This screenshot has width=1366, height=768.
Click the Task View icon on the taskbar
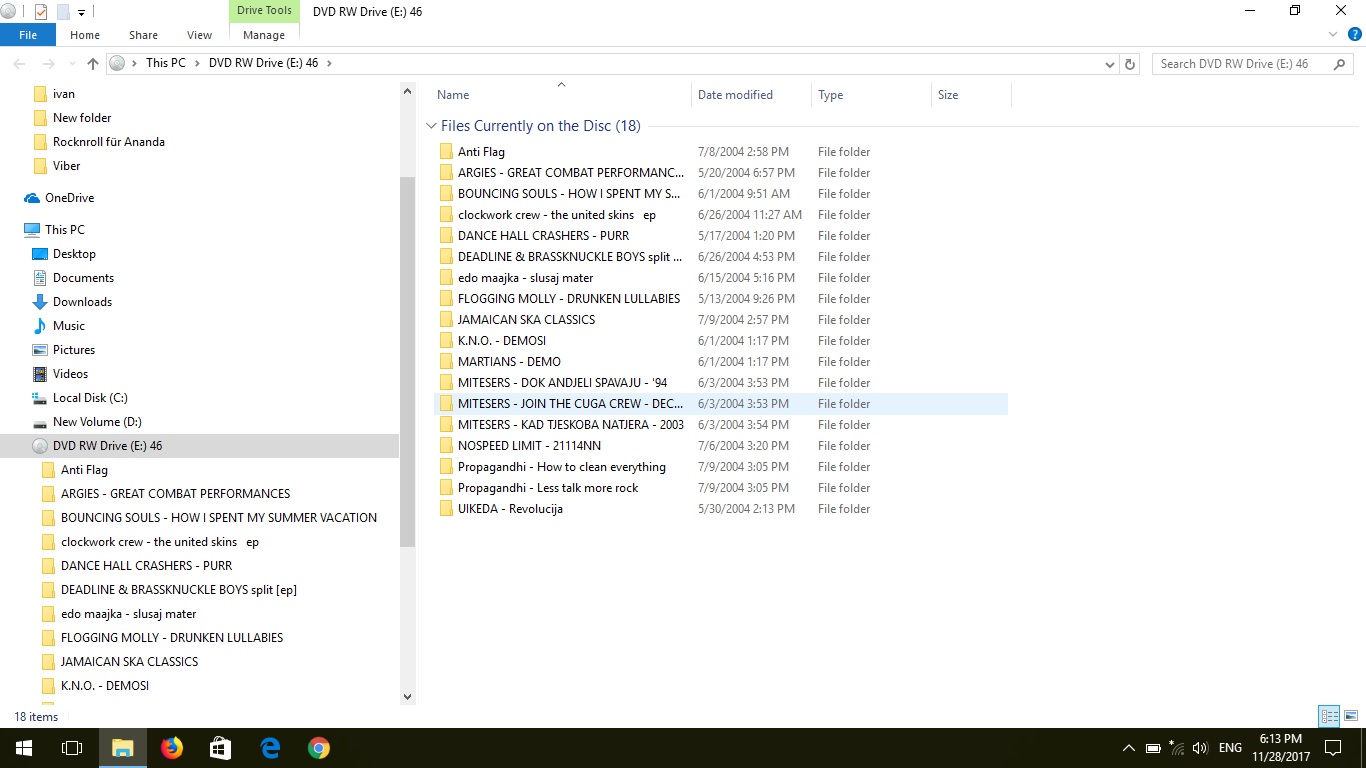coord(72,748)
